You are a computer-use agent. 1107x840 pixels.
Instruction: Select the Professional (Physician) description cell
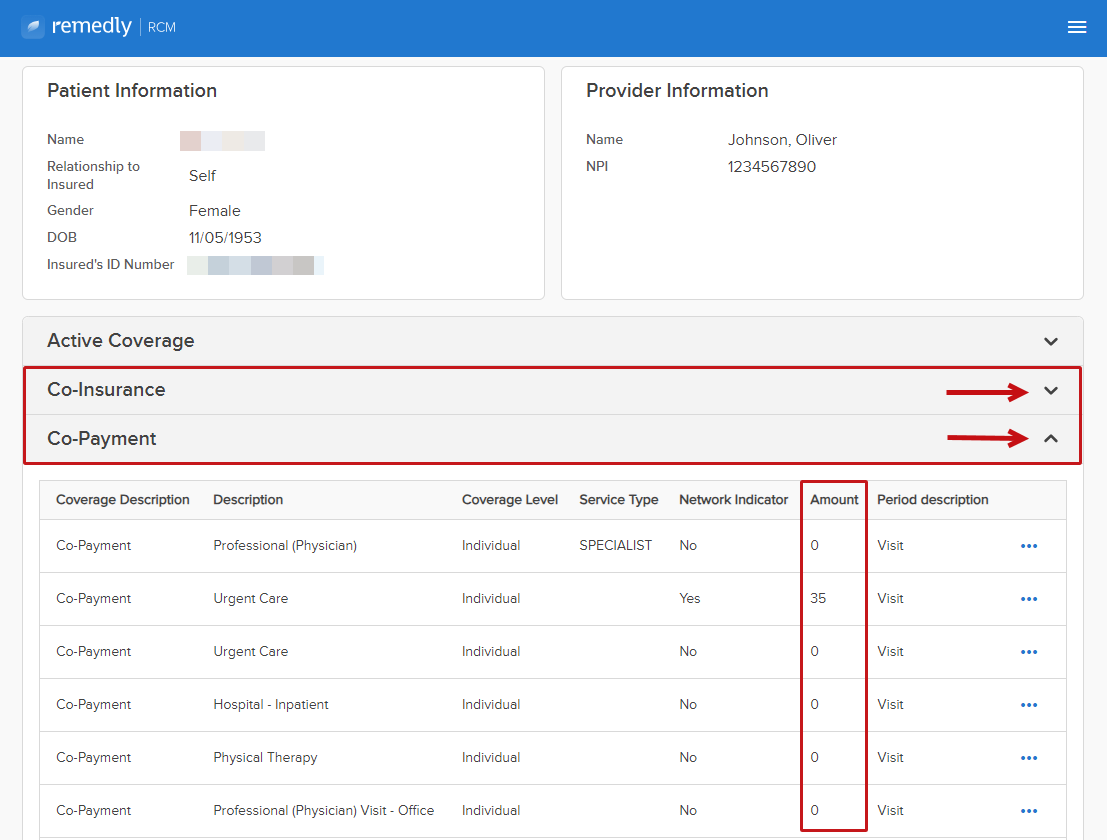point(285,546)
